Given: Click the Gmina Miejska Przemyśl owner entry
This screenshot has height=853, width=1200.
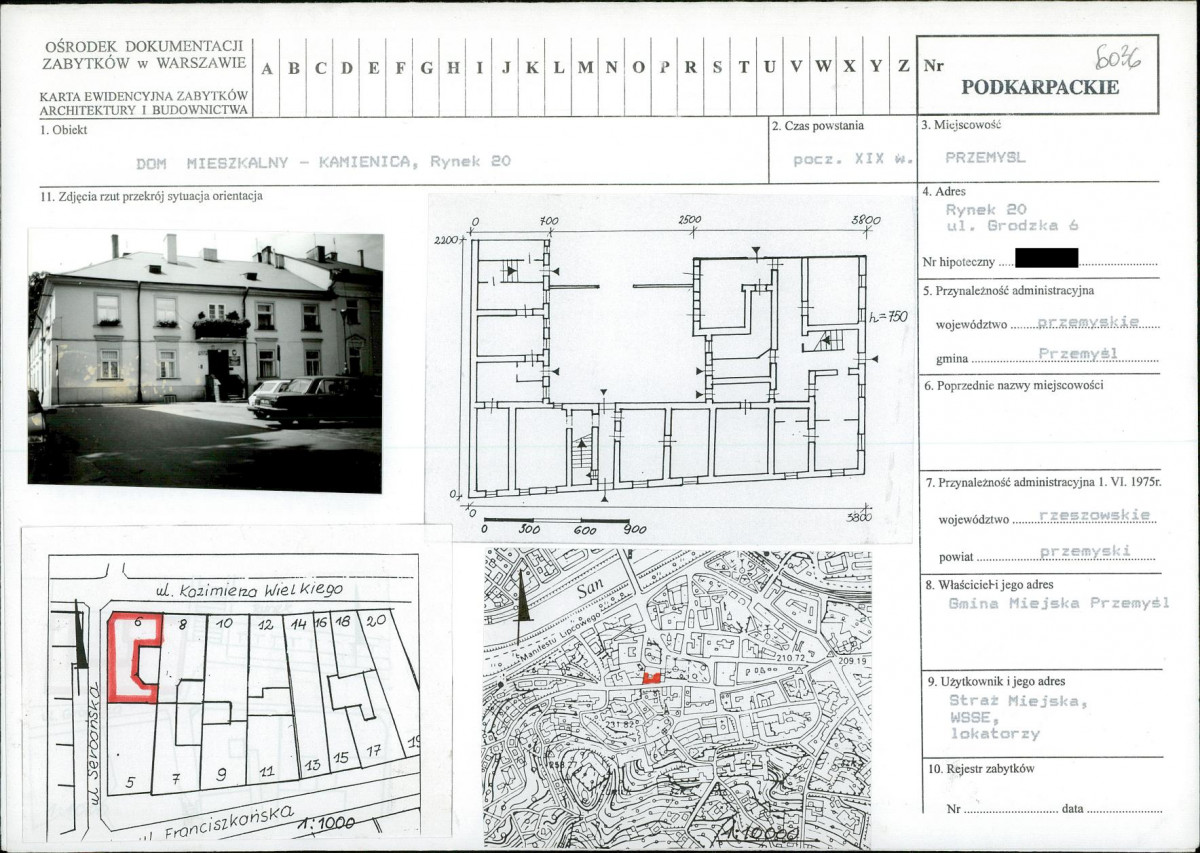Looking at the screenshot, I should point(1058,603).
